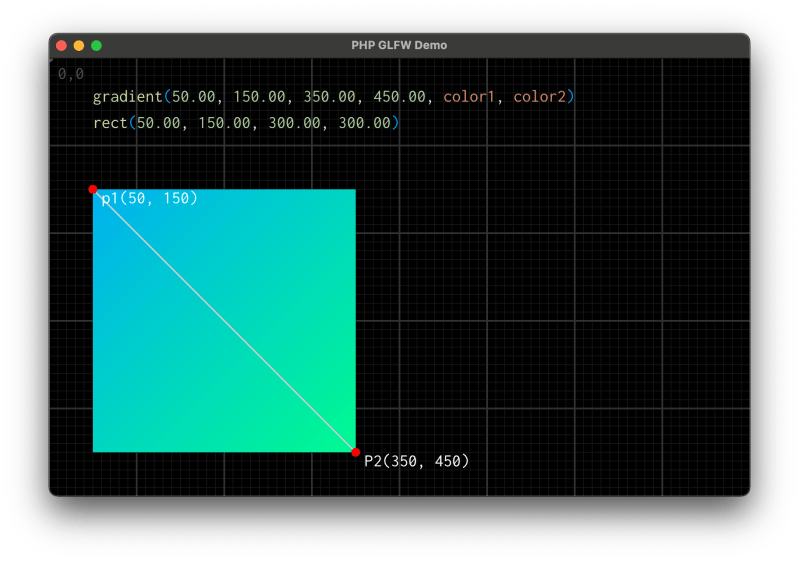
Task: Click the 'color1' argument text
Action: pos(469,97)
